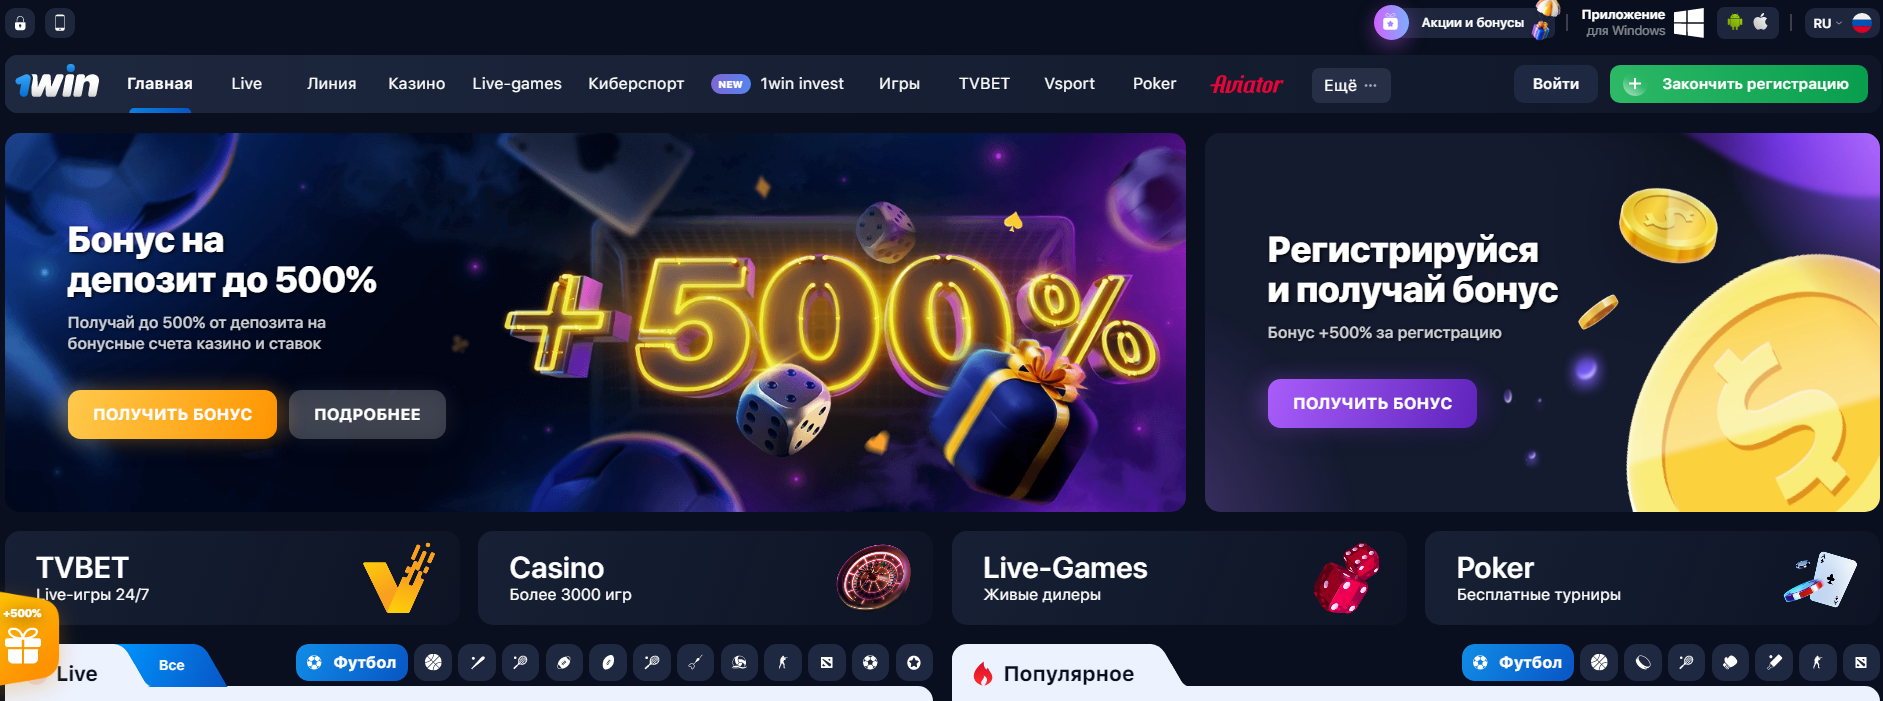Click the 1win logo
Image resolution: width=1883 pixels, height=701 pixels.
pos(57,83)
